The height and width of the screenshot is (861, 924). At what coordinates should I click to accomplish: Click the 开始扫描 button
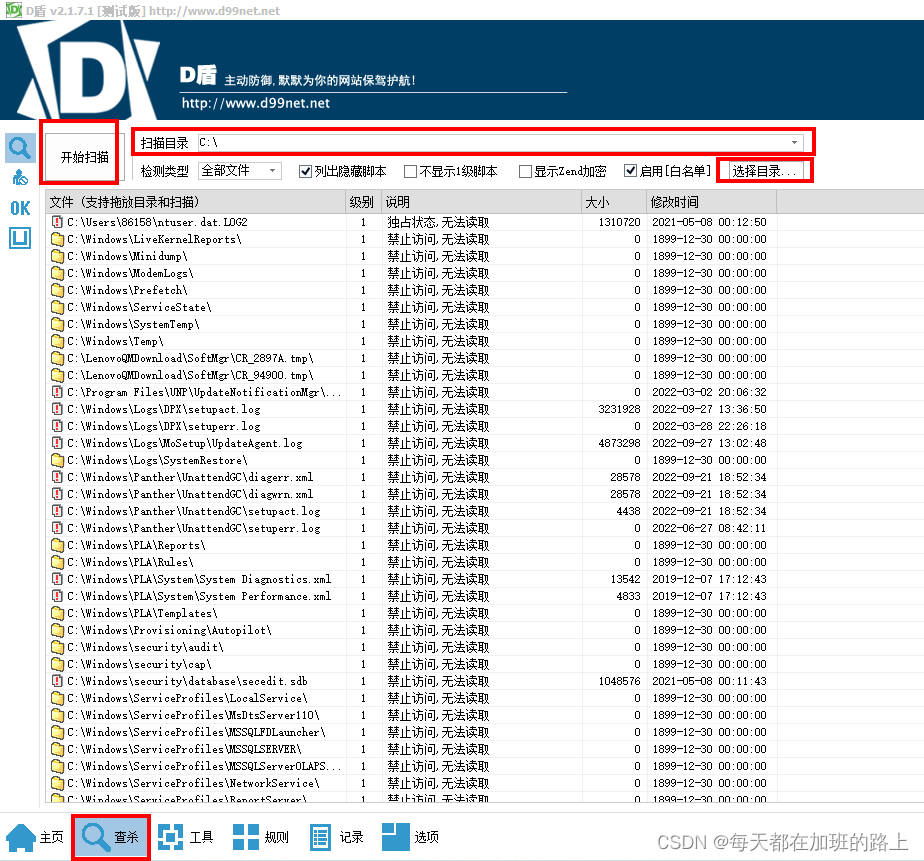click(84, 157)
